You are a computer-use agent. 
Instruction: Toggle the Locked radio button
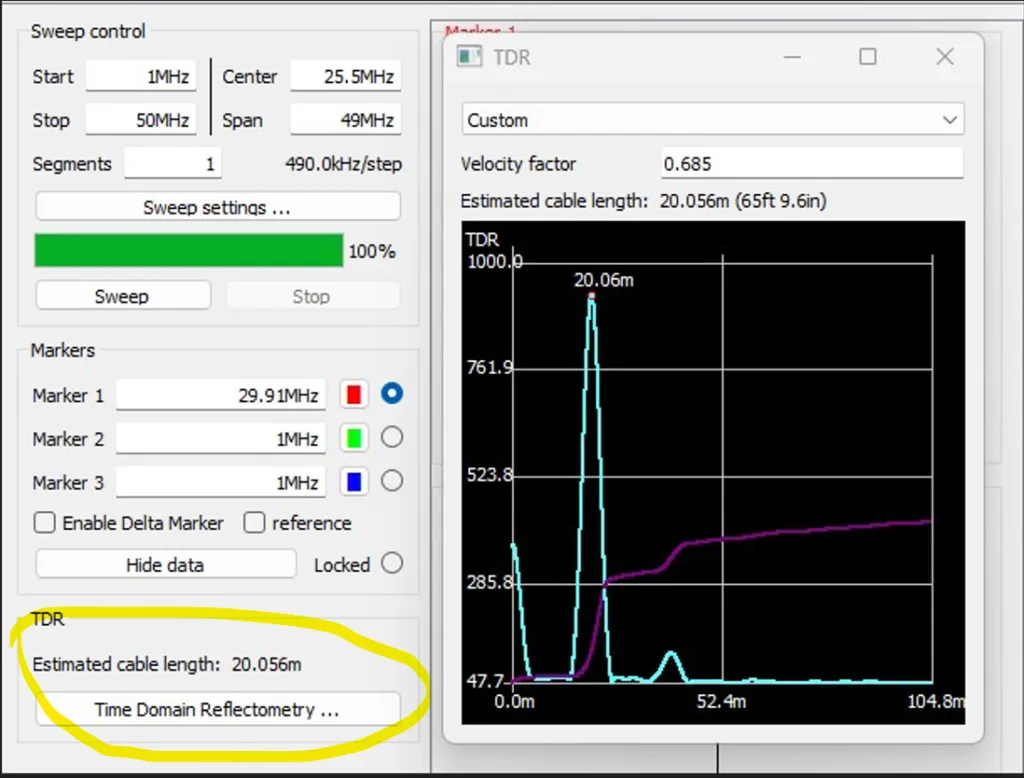392,563
